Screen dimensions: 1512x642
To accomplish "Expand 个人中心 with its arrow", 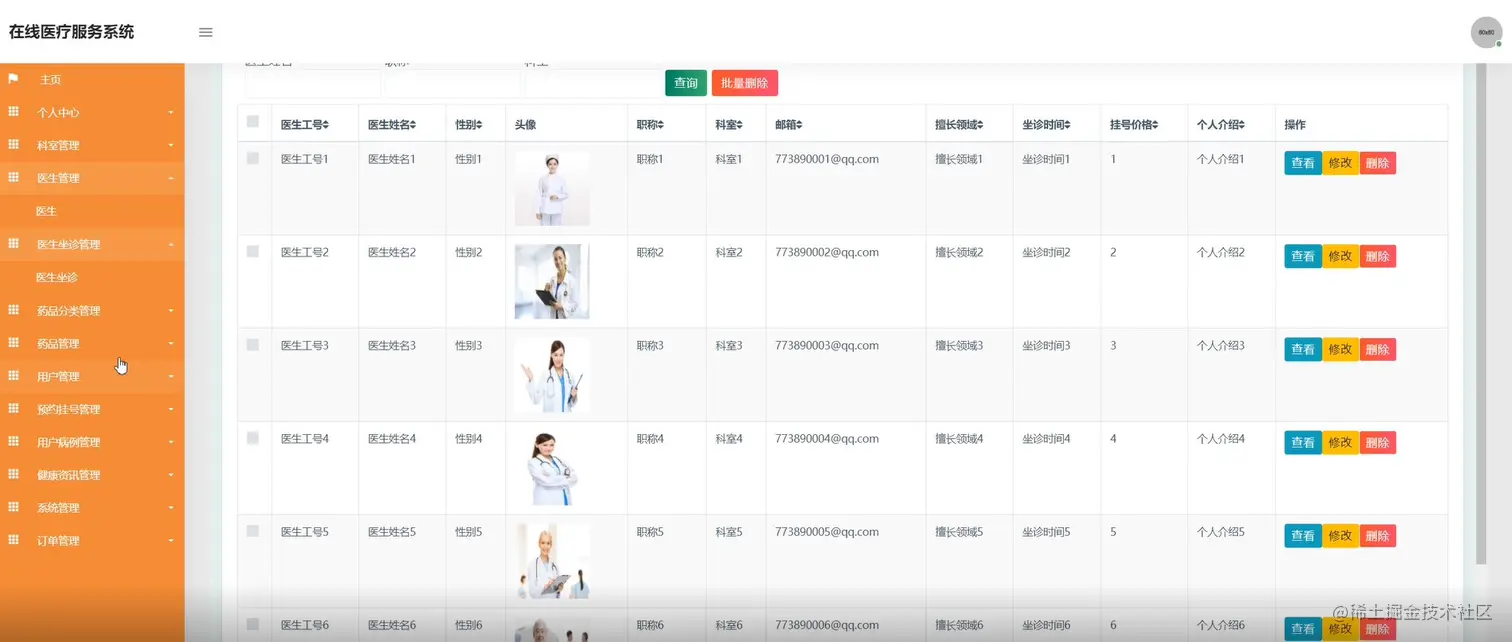I will 171,113.
